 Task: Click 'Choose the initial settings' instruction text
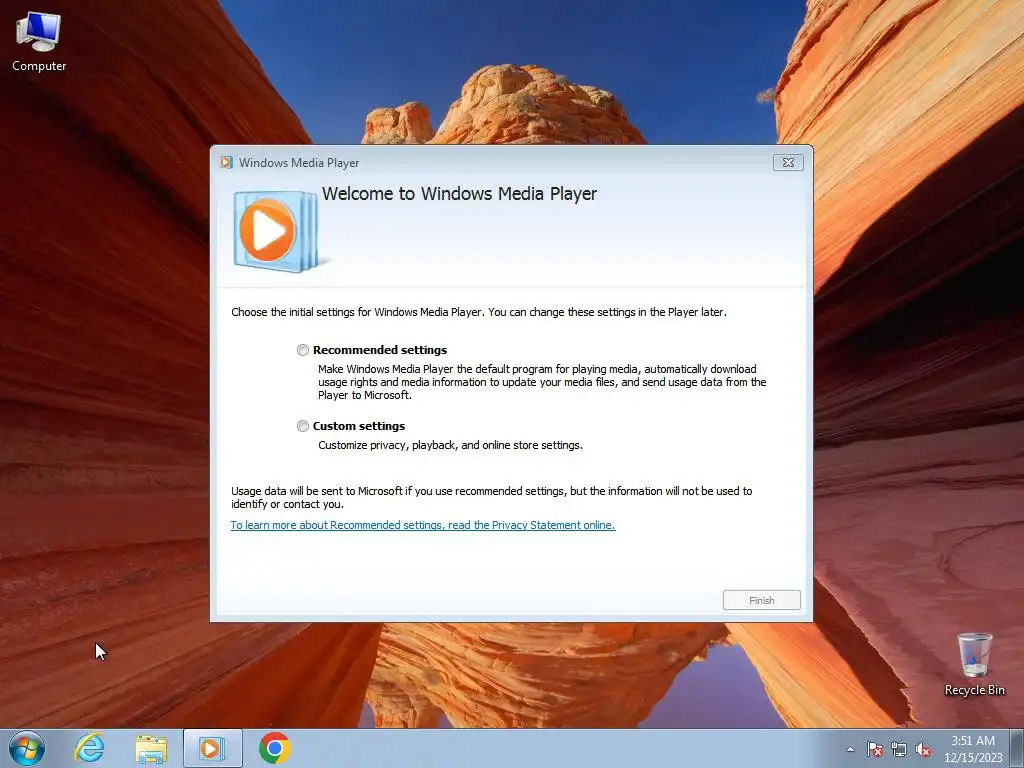coord(479,312)
